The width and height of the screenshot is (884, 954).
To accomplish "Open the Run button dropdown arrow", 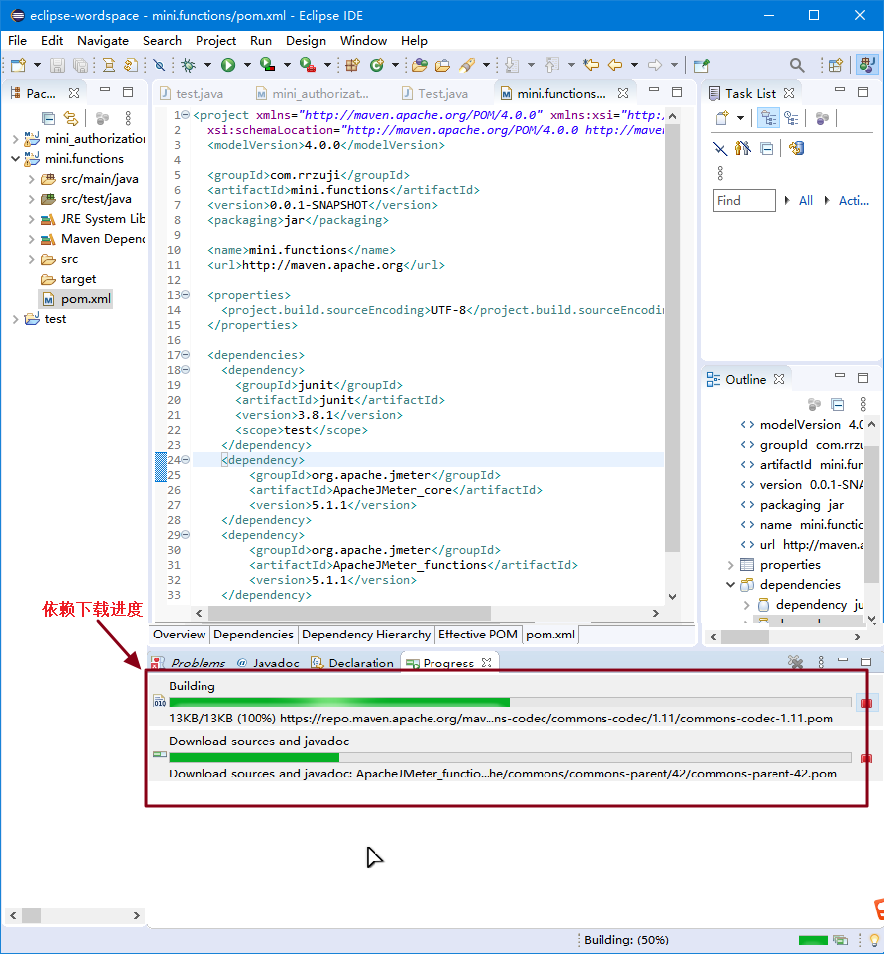I will click(247, 65).
